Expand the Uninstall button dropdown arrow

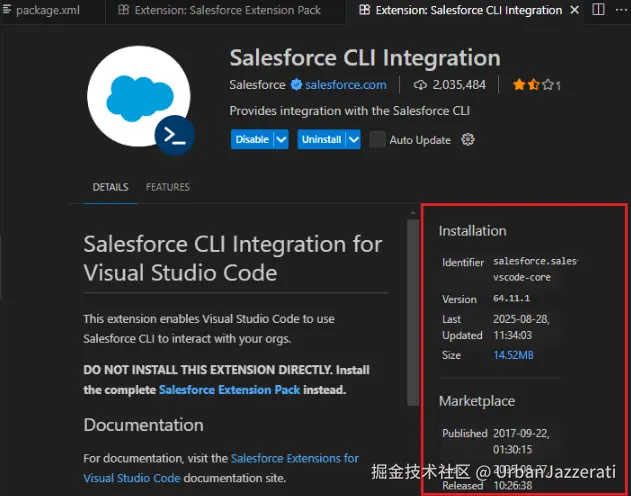pyautogui.click(x=353, y=140)
